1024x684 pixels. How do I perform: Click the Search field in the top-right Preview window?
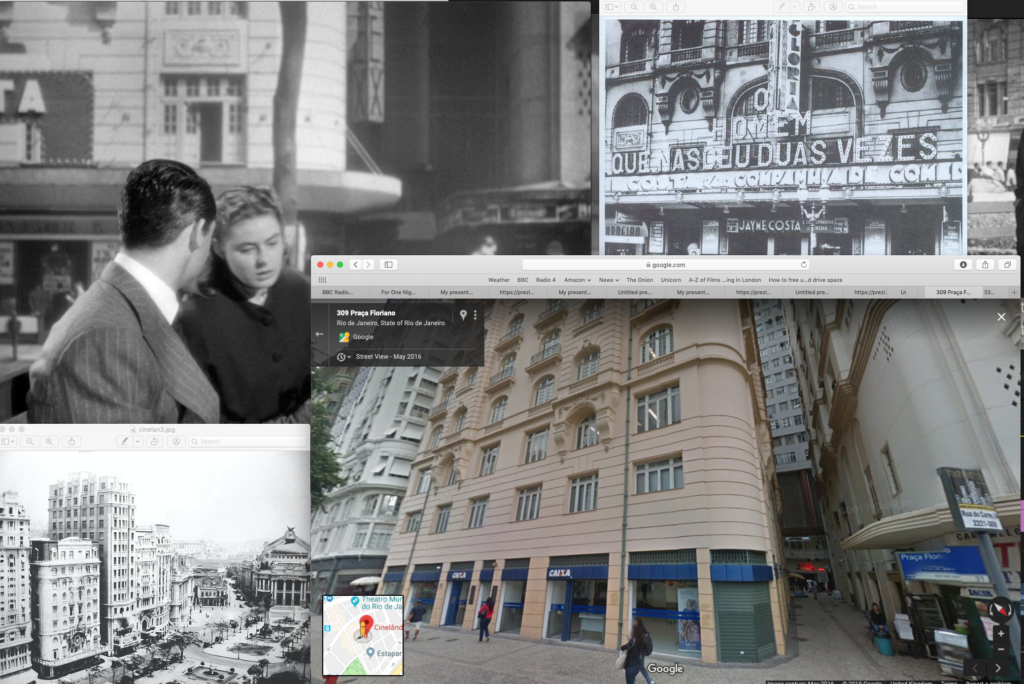pos(904,7)
